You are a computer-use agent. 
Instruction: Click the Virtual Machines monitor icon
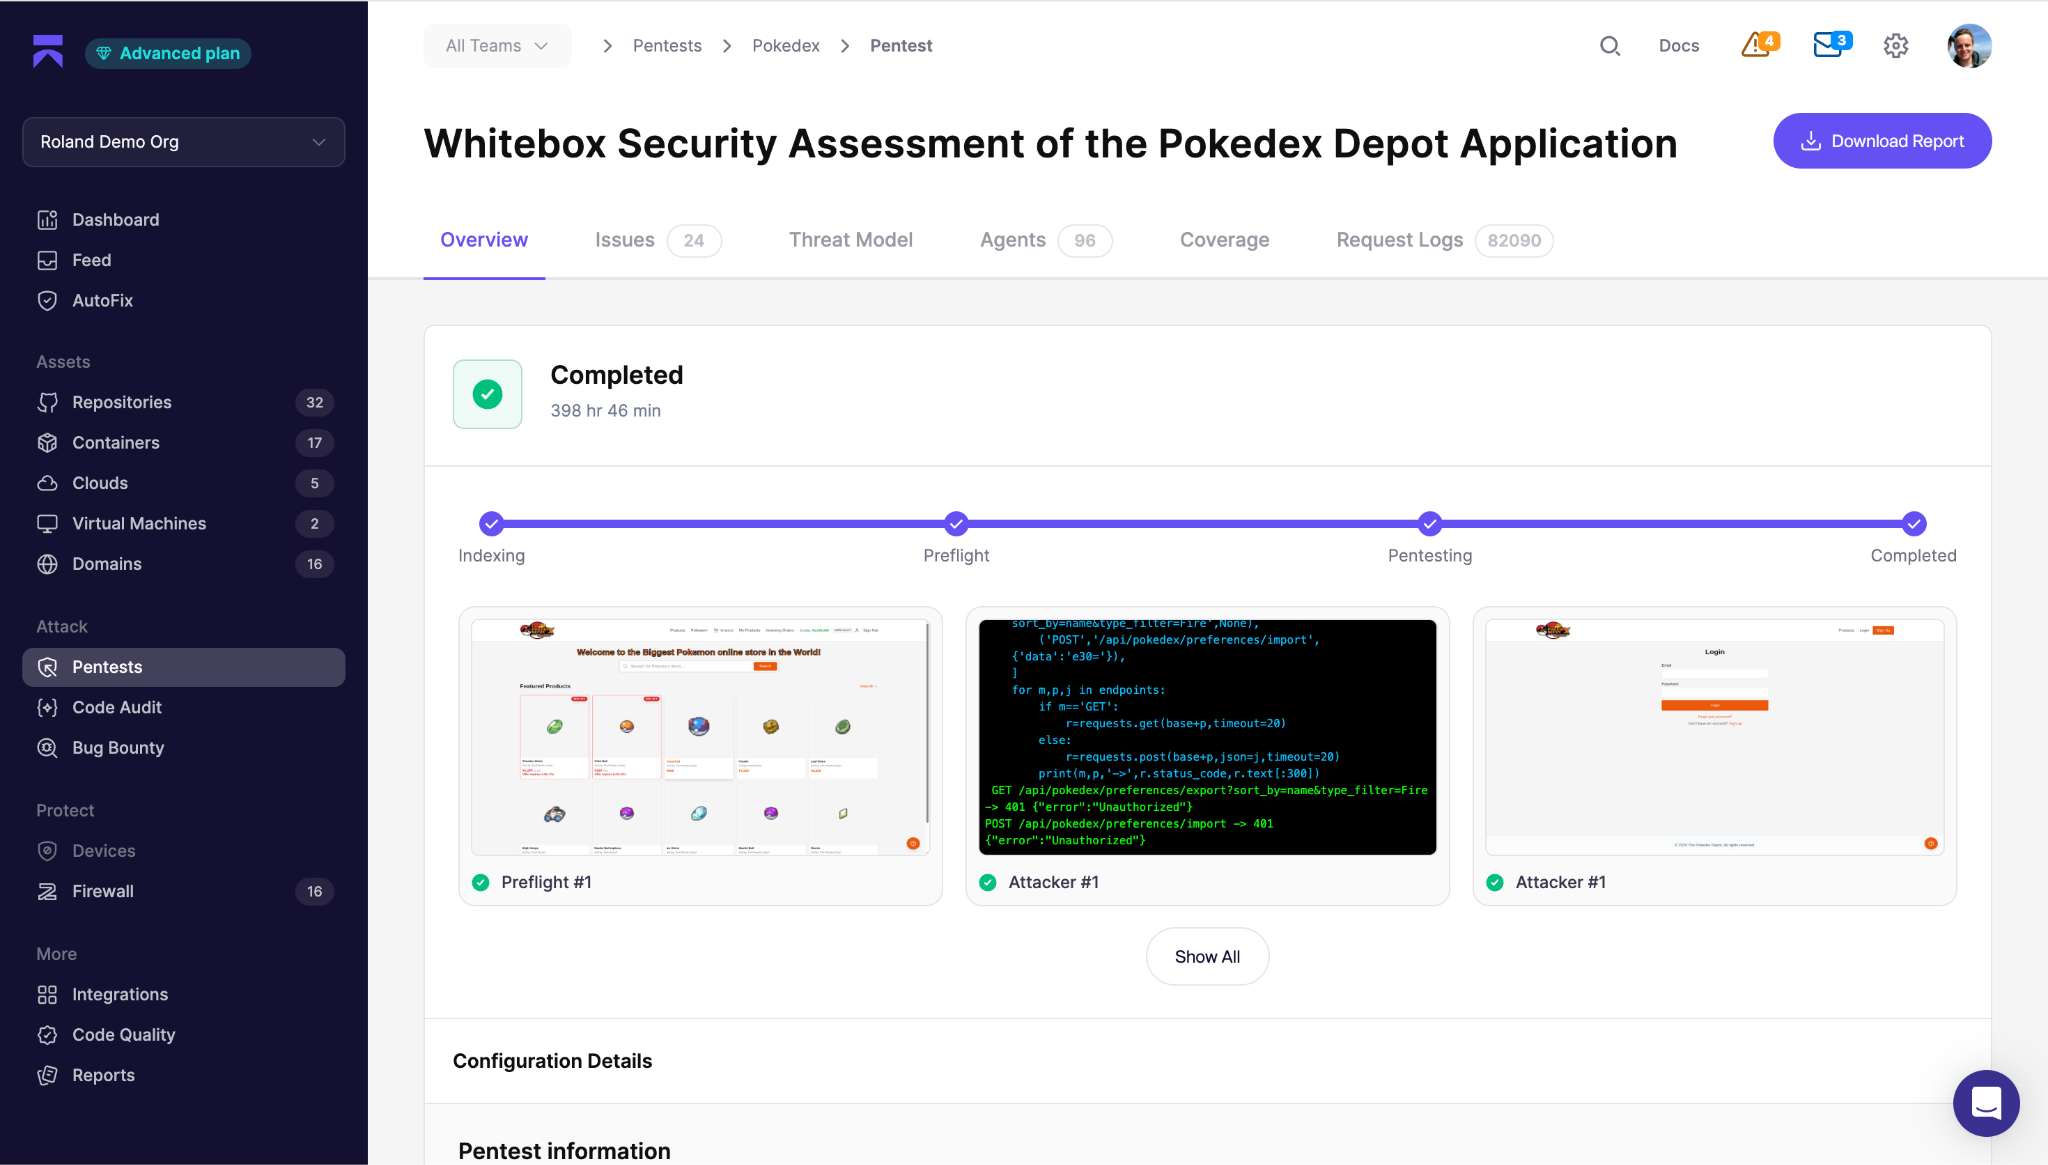tap(47, 523)
